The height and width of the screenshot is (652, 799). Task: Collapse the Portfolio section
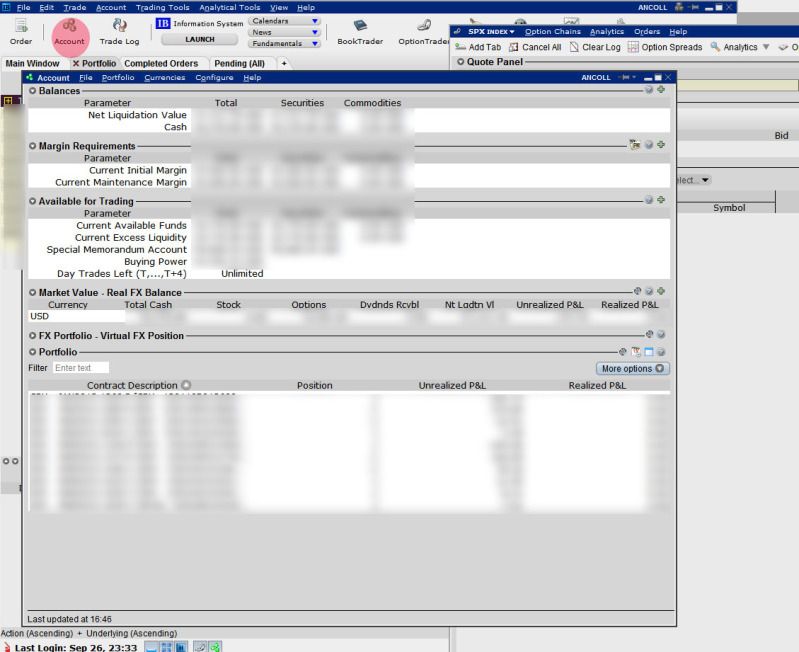coord(33,352)
